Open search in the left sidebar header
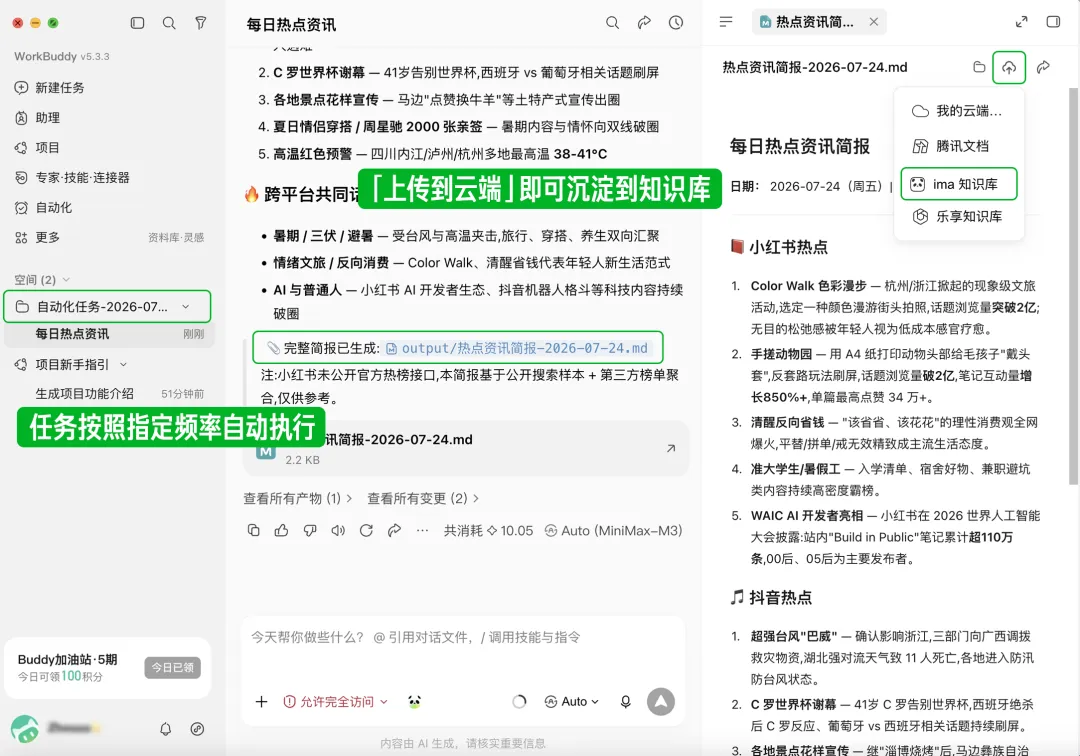The image size is (1080, 756). pyautogui.click(x=169, y=23)
